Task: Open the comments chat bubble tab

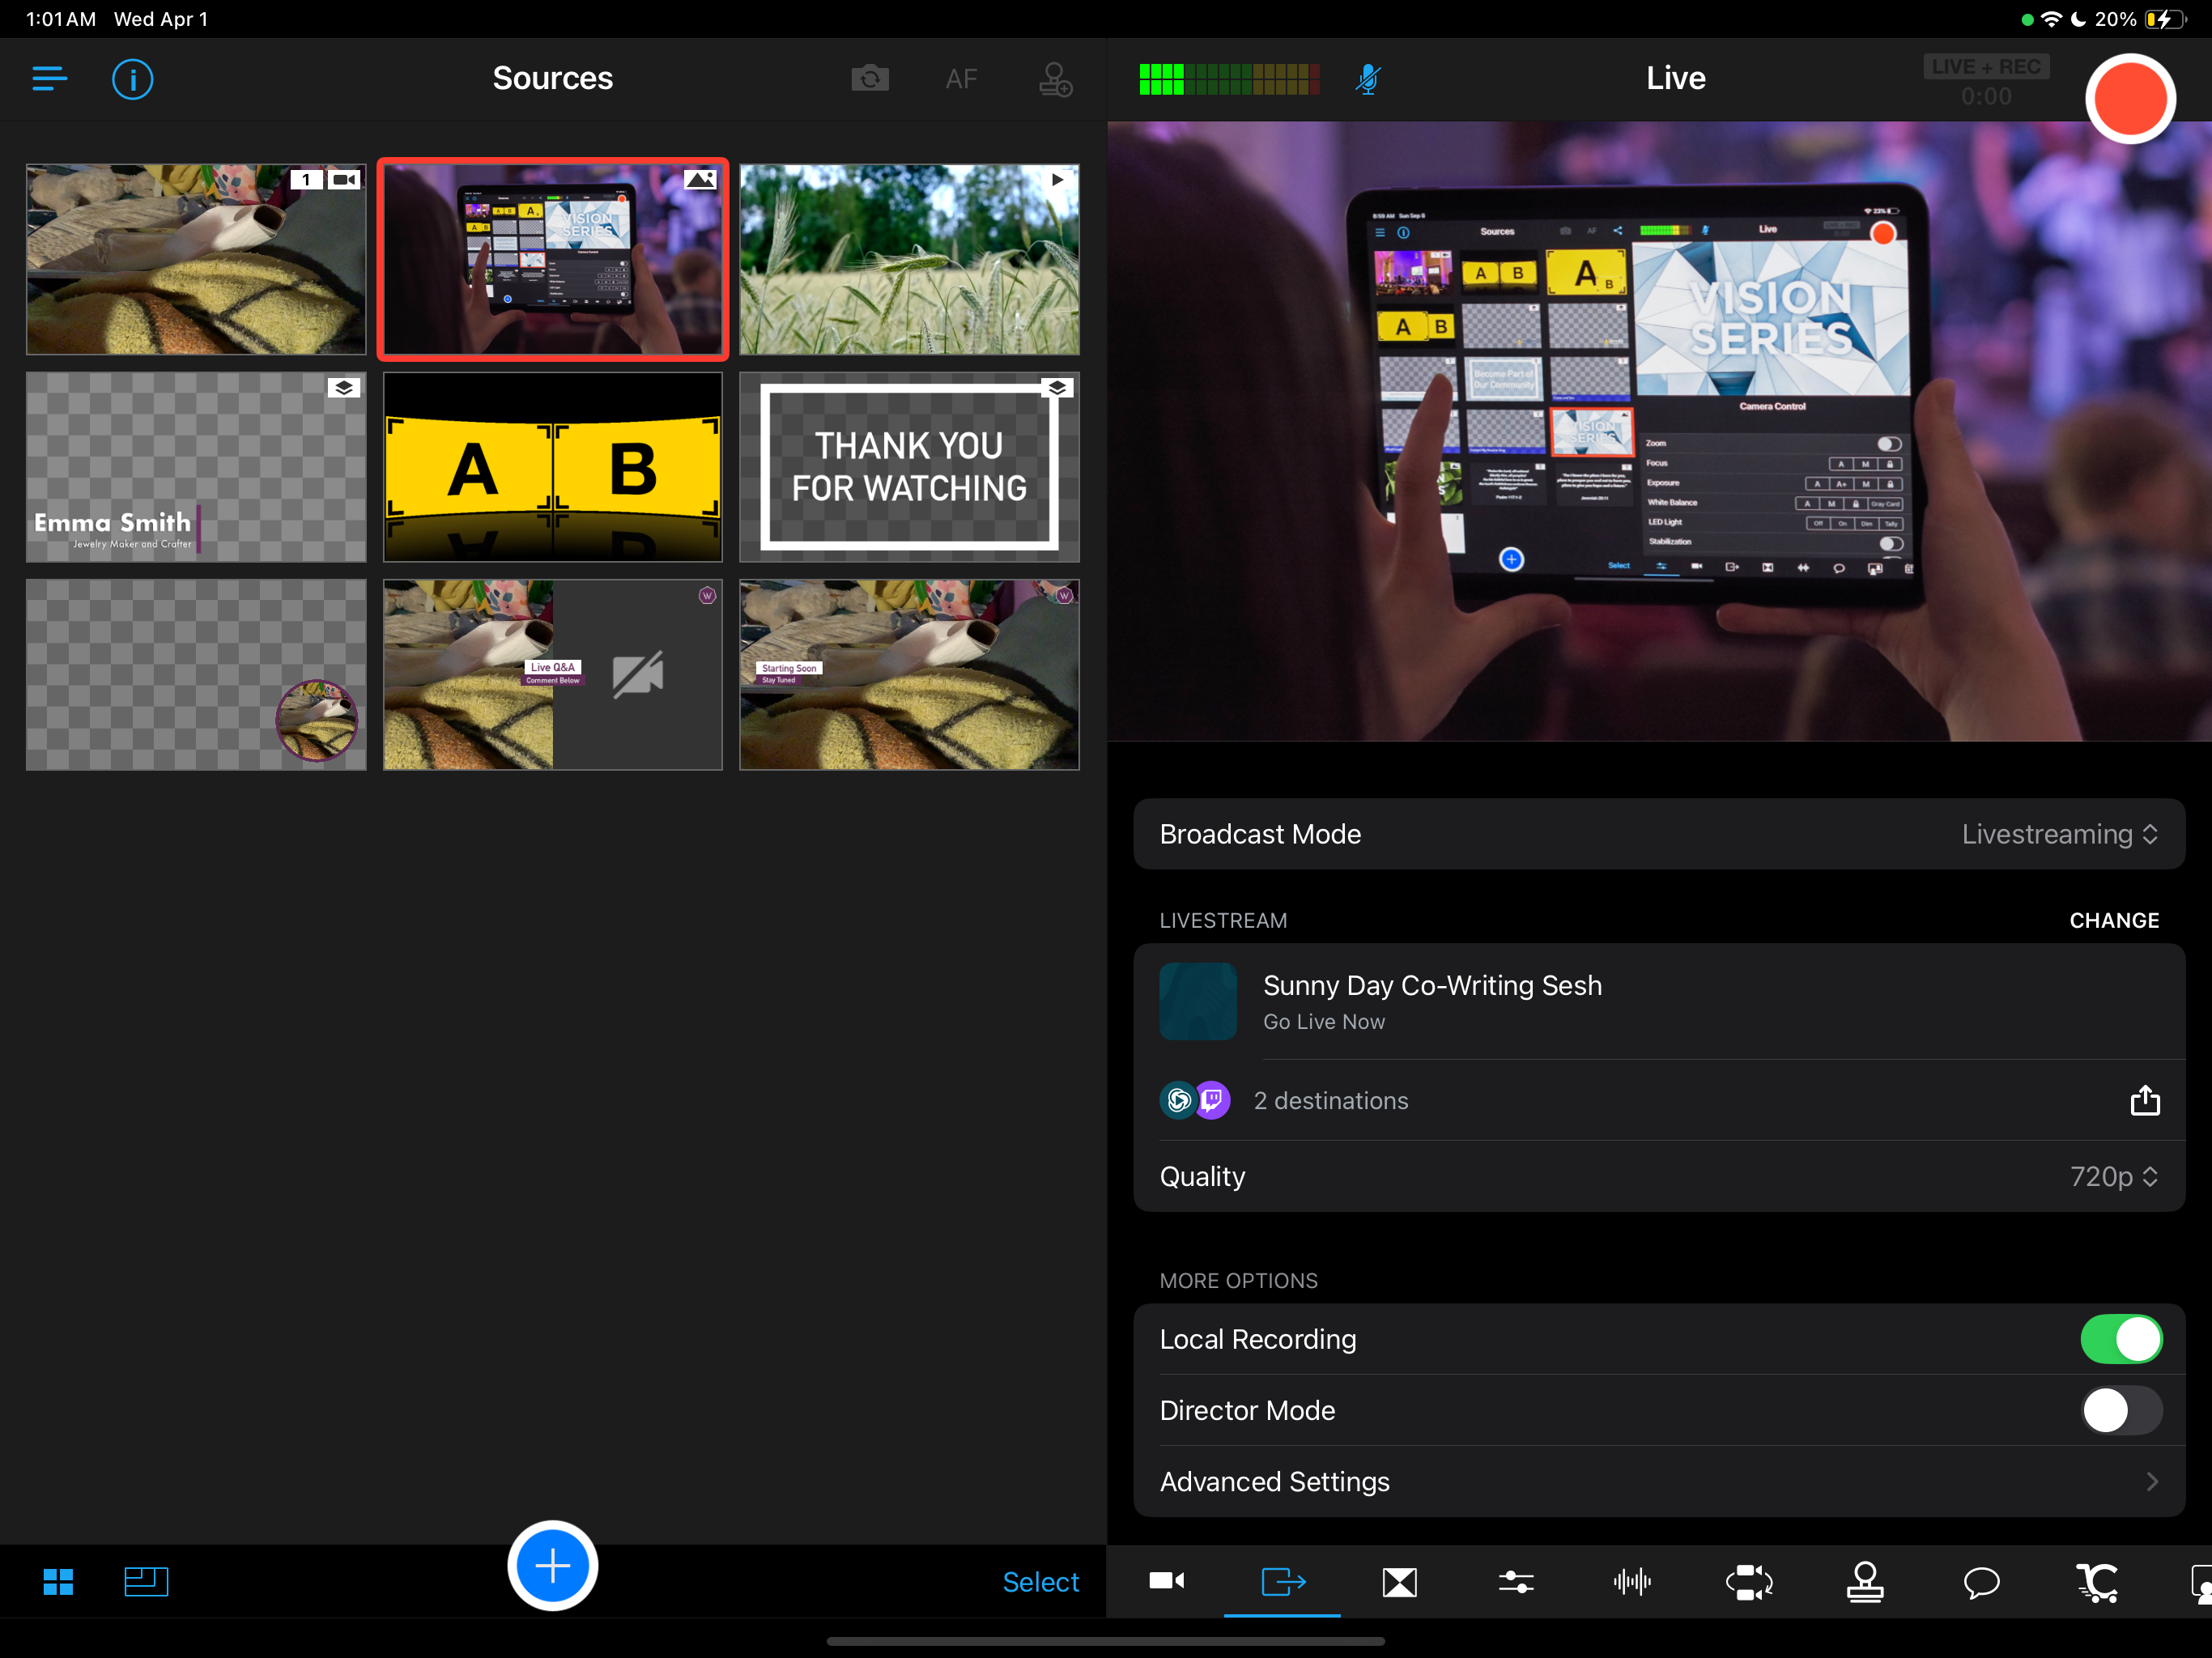Action: tap(1981, 1581)
